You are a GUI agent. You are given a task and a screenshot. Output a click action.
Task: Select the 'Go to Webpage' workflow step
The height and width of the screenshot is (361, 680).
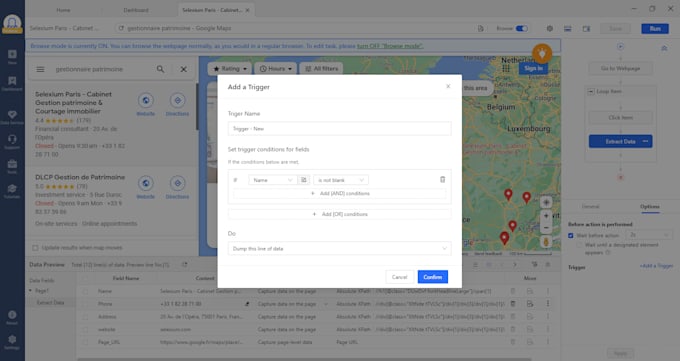[x=620, y=68]
